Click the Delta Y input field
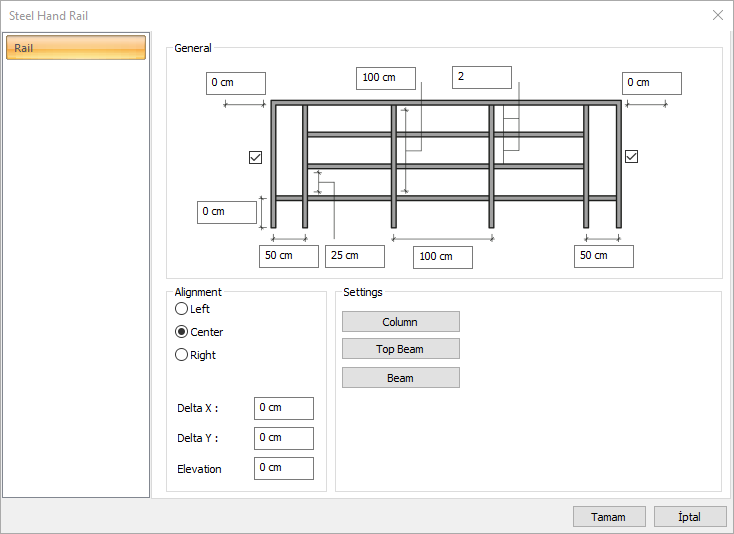 283,438
